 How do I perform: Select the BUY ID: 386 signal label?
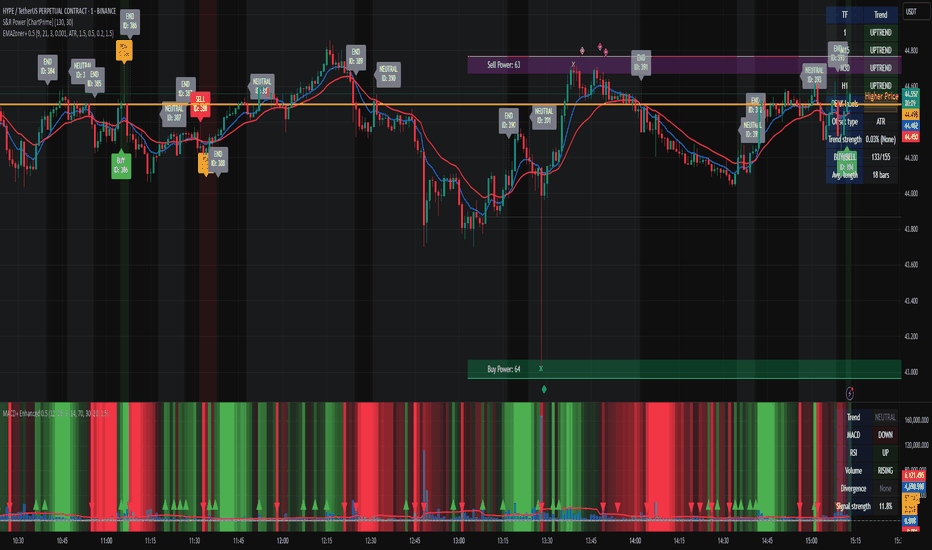point(121,165)
